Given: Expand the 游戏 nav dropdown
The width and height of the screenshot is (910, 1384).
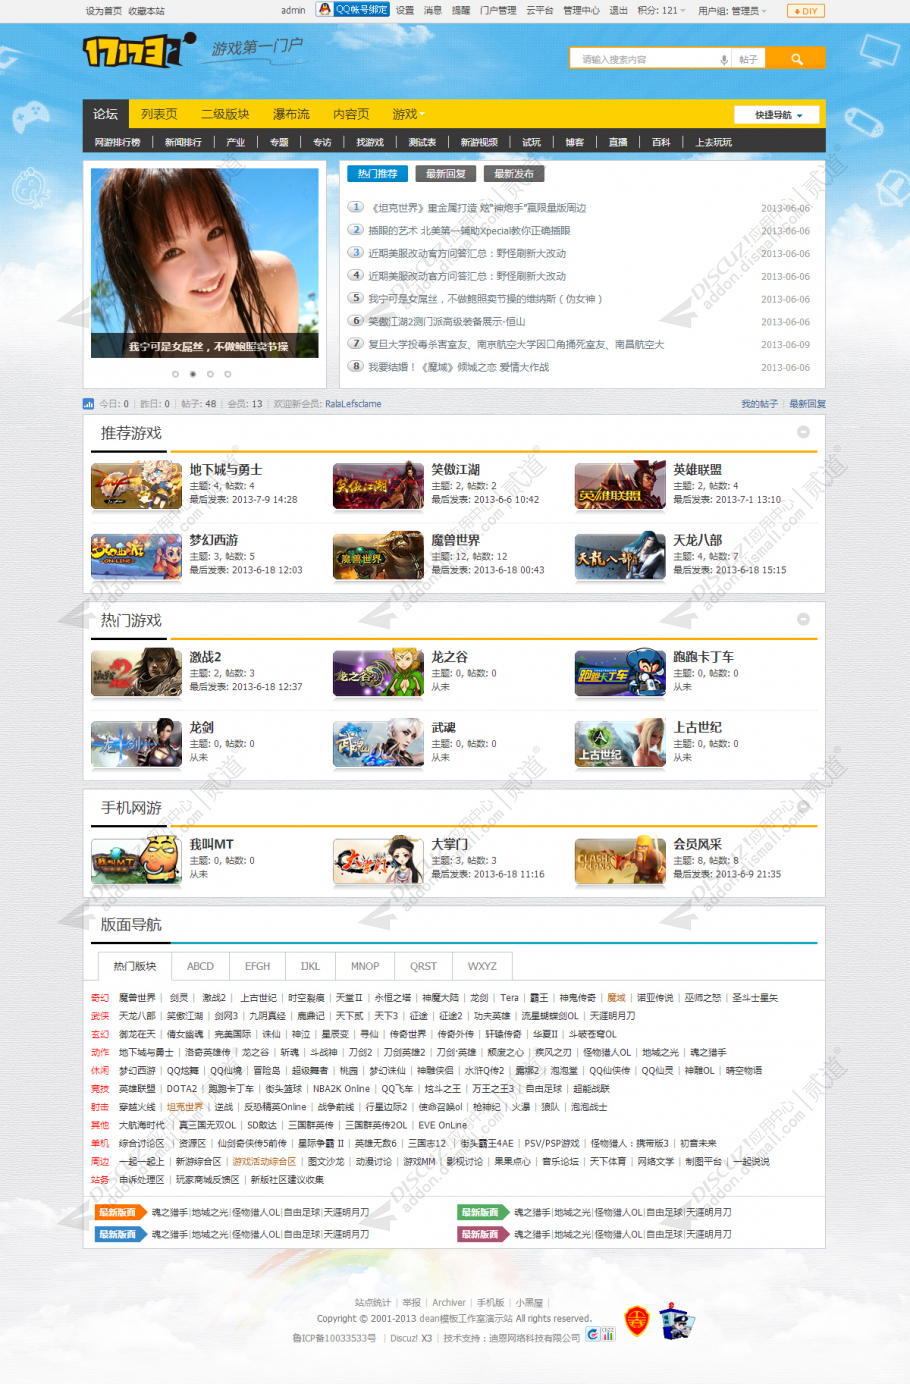Looking at the screenshot, I should coord(408,114).
